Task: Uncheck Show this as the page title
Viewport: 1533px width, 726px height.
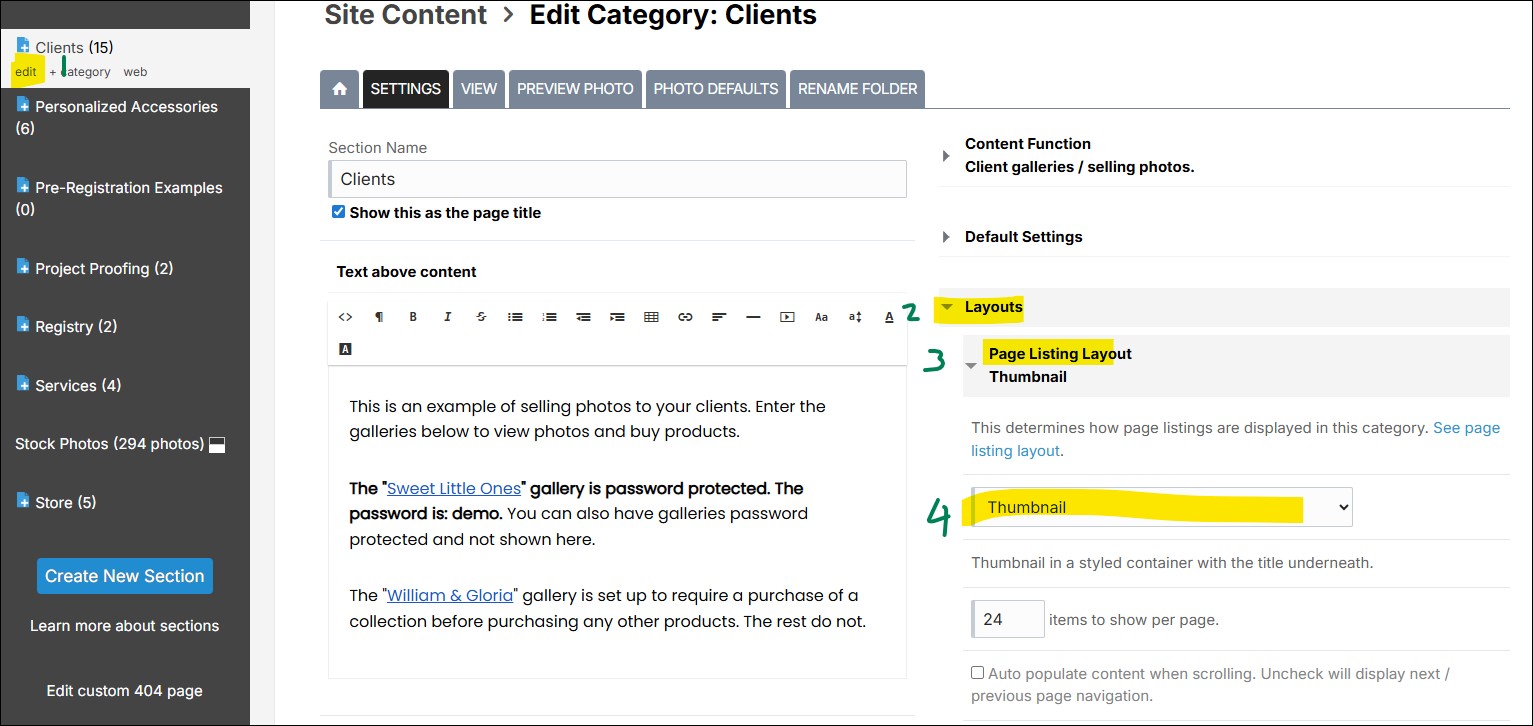Action: coord(338,212)
